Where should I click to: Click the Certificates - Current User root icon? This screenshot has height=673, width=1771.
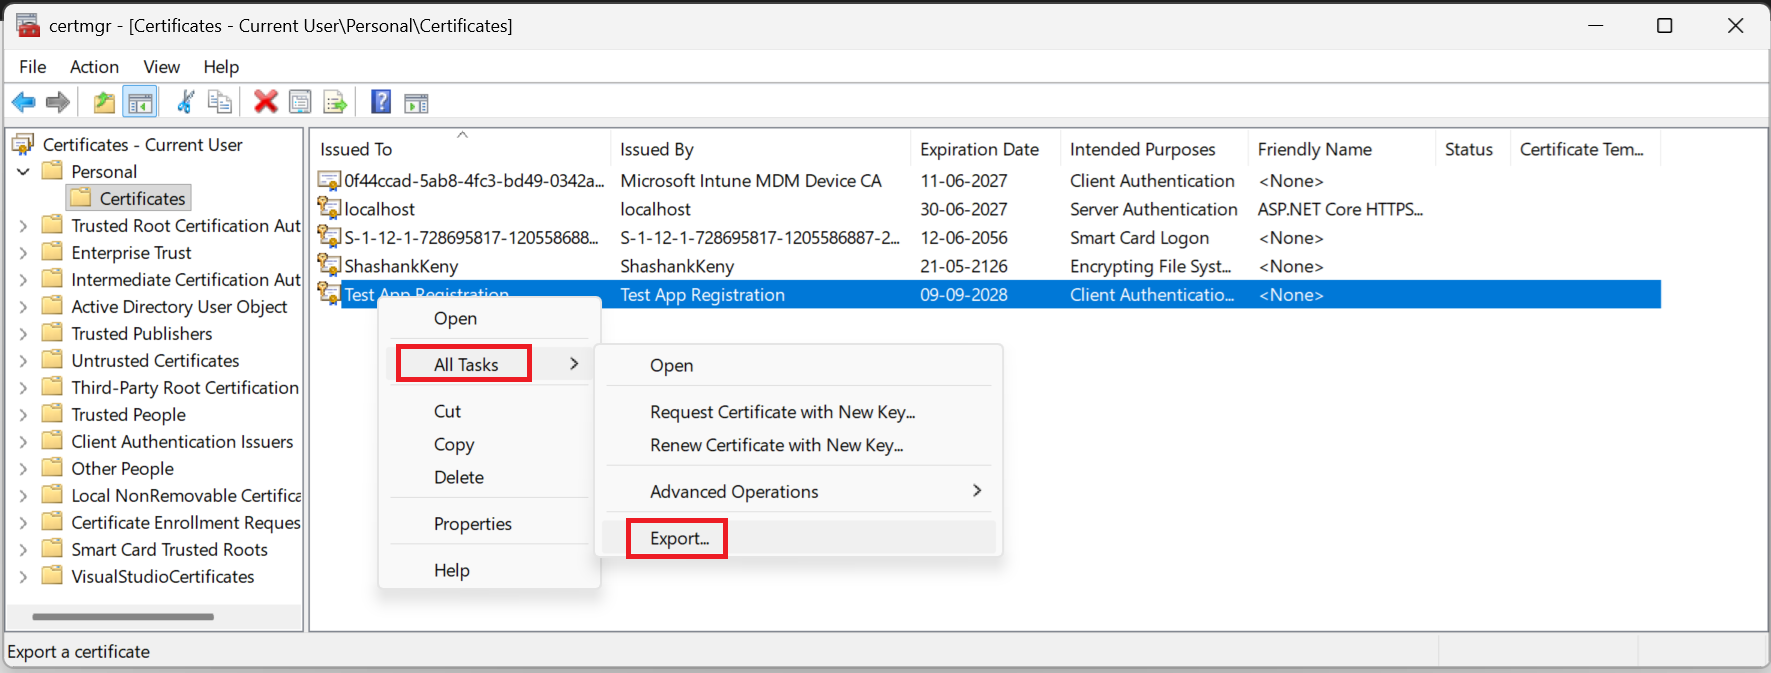pyautogui.click(x=23, y=145)
